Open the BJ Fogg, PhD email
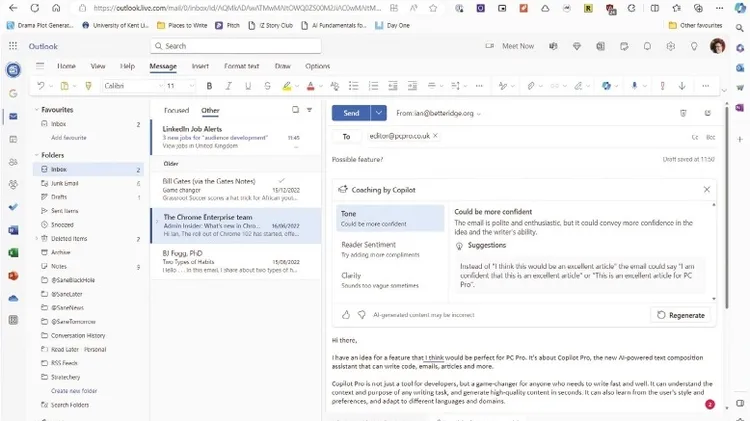 (x=235, y=262)
